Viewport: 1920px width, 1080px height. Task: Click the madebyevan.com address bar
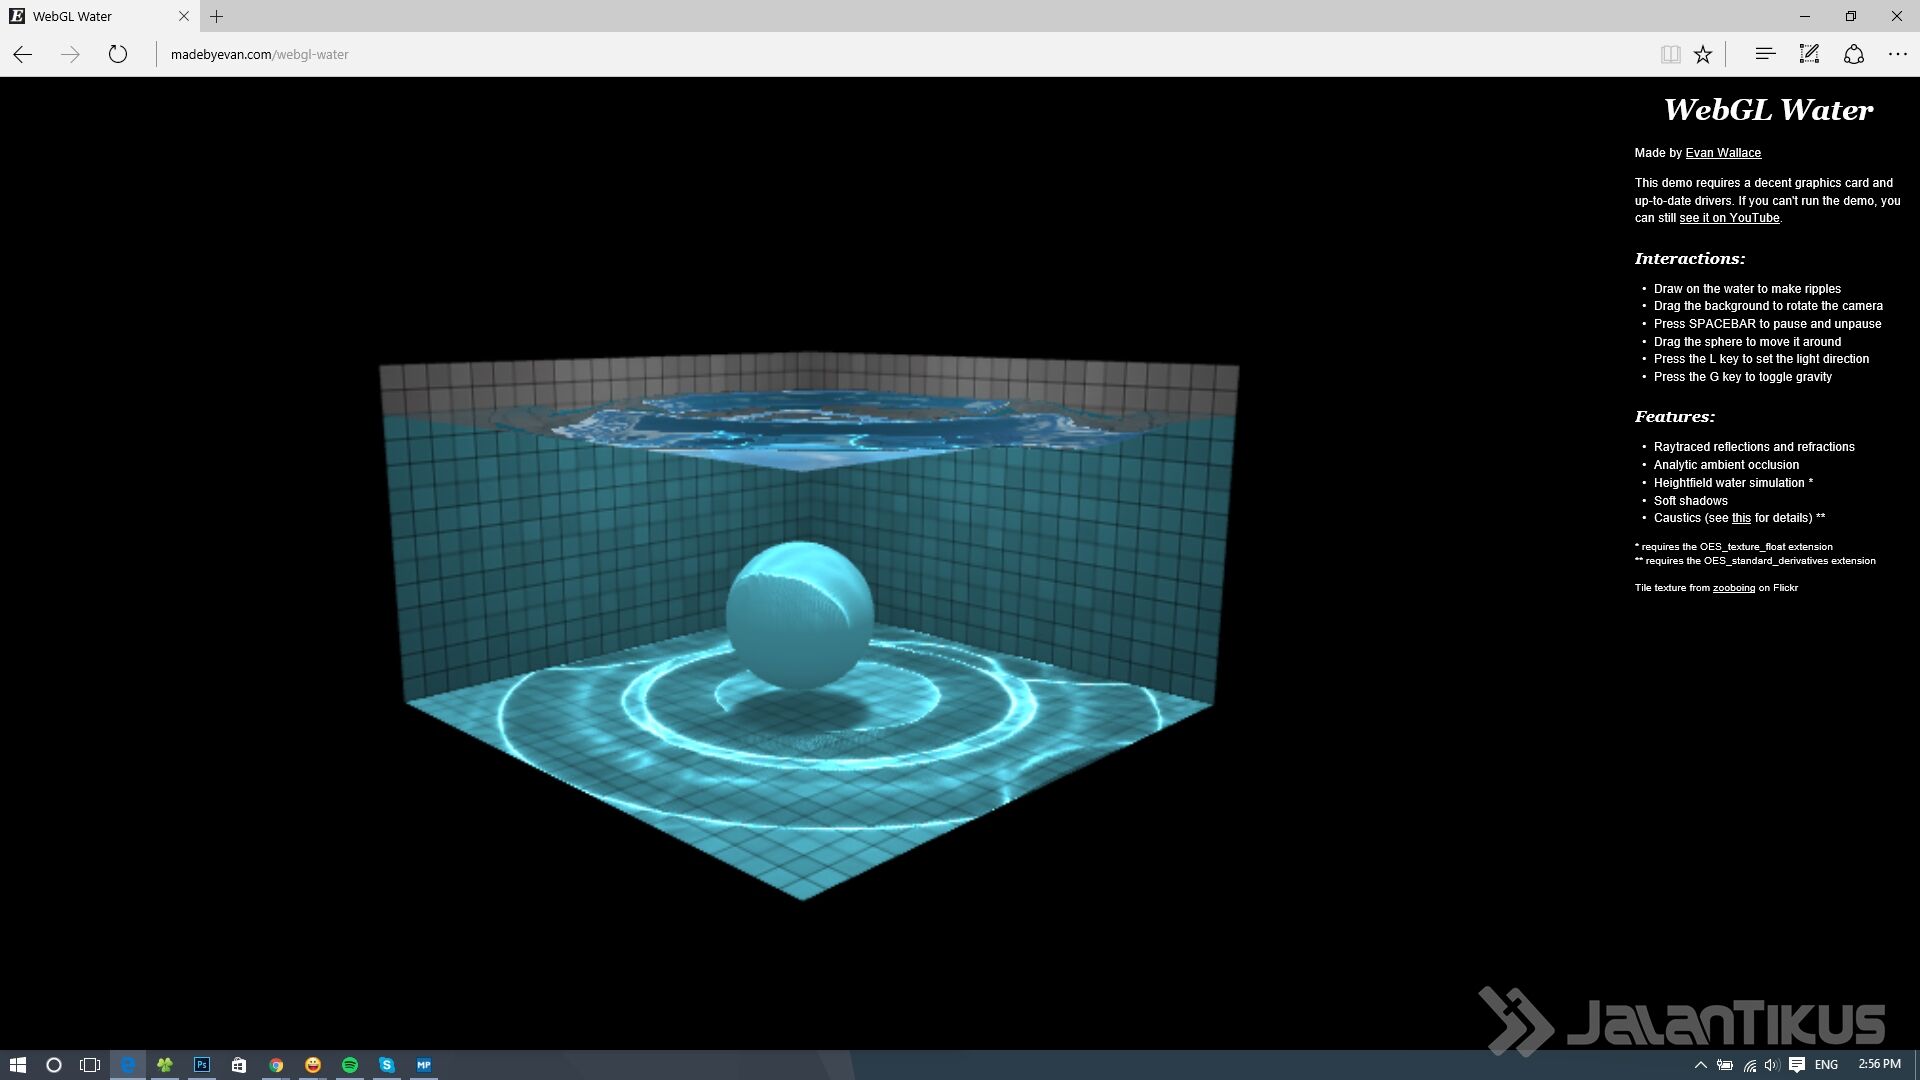[900, 54]
